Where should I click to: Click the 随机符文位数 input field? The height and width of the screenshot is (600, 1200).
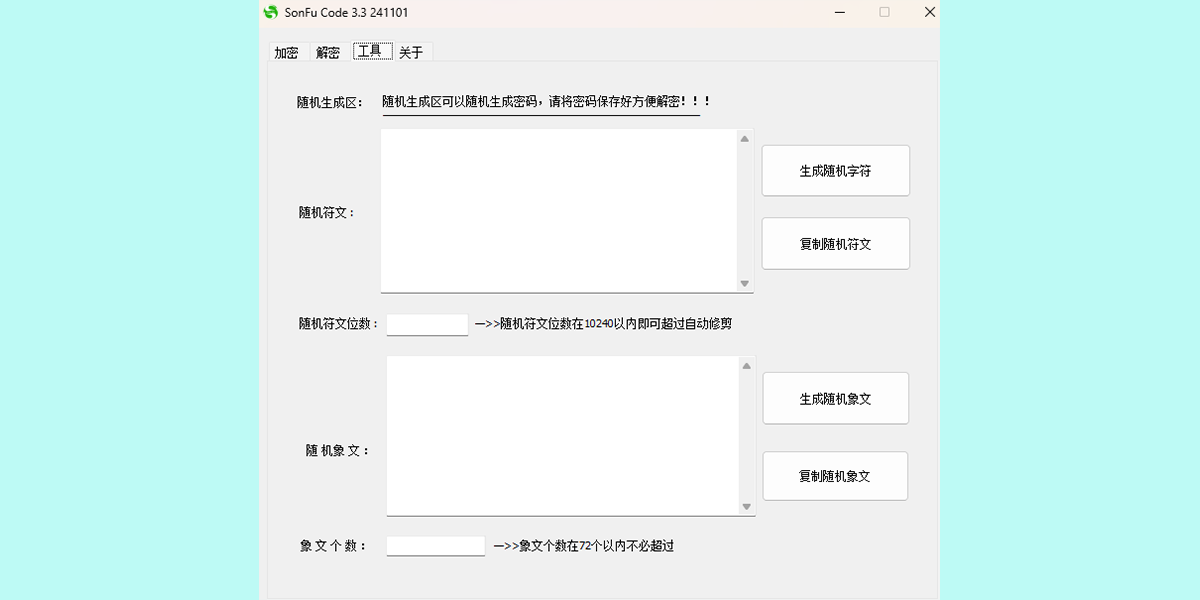pyautogui.click(x=426, y=324)
